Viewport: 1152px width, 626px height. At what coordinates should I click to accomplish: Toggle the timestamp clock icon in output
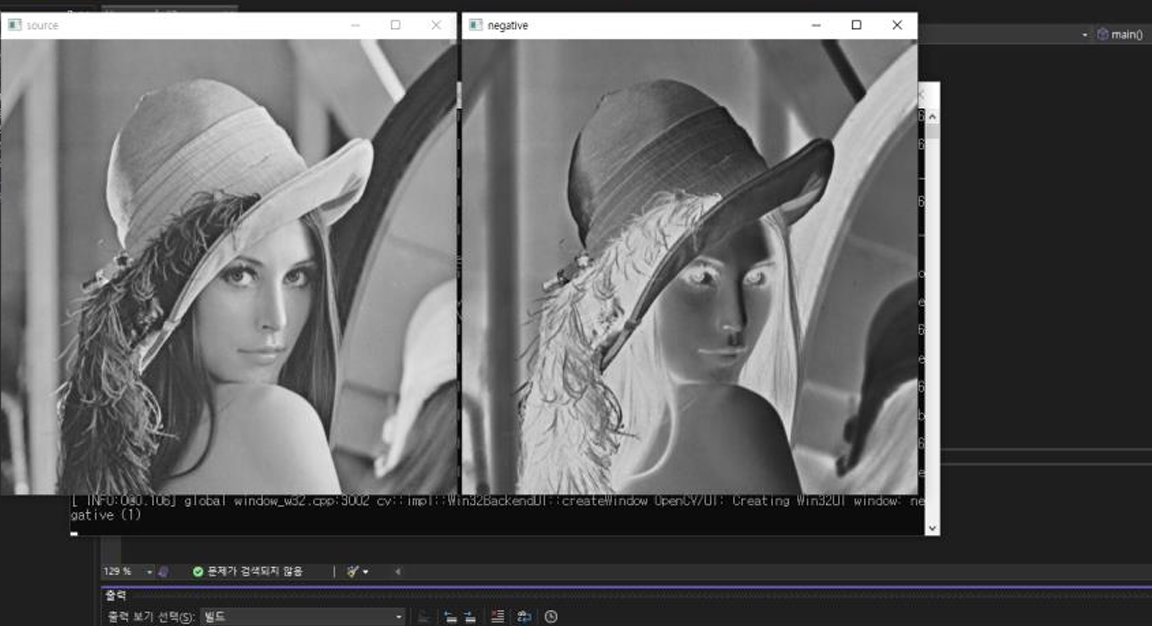(551, 616)
